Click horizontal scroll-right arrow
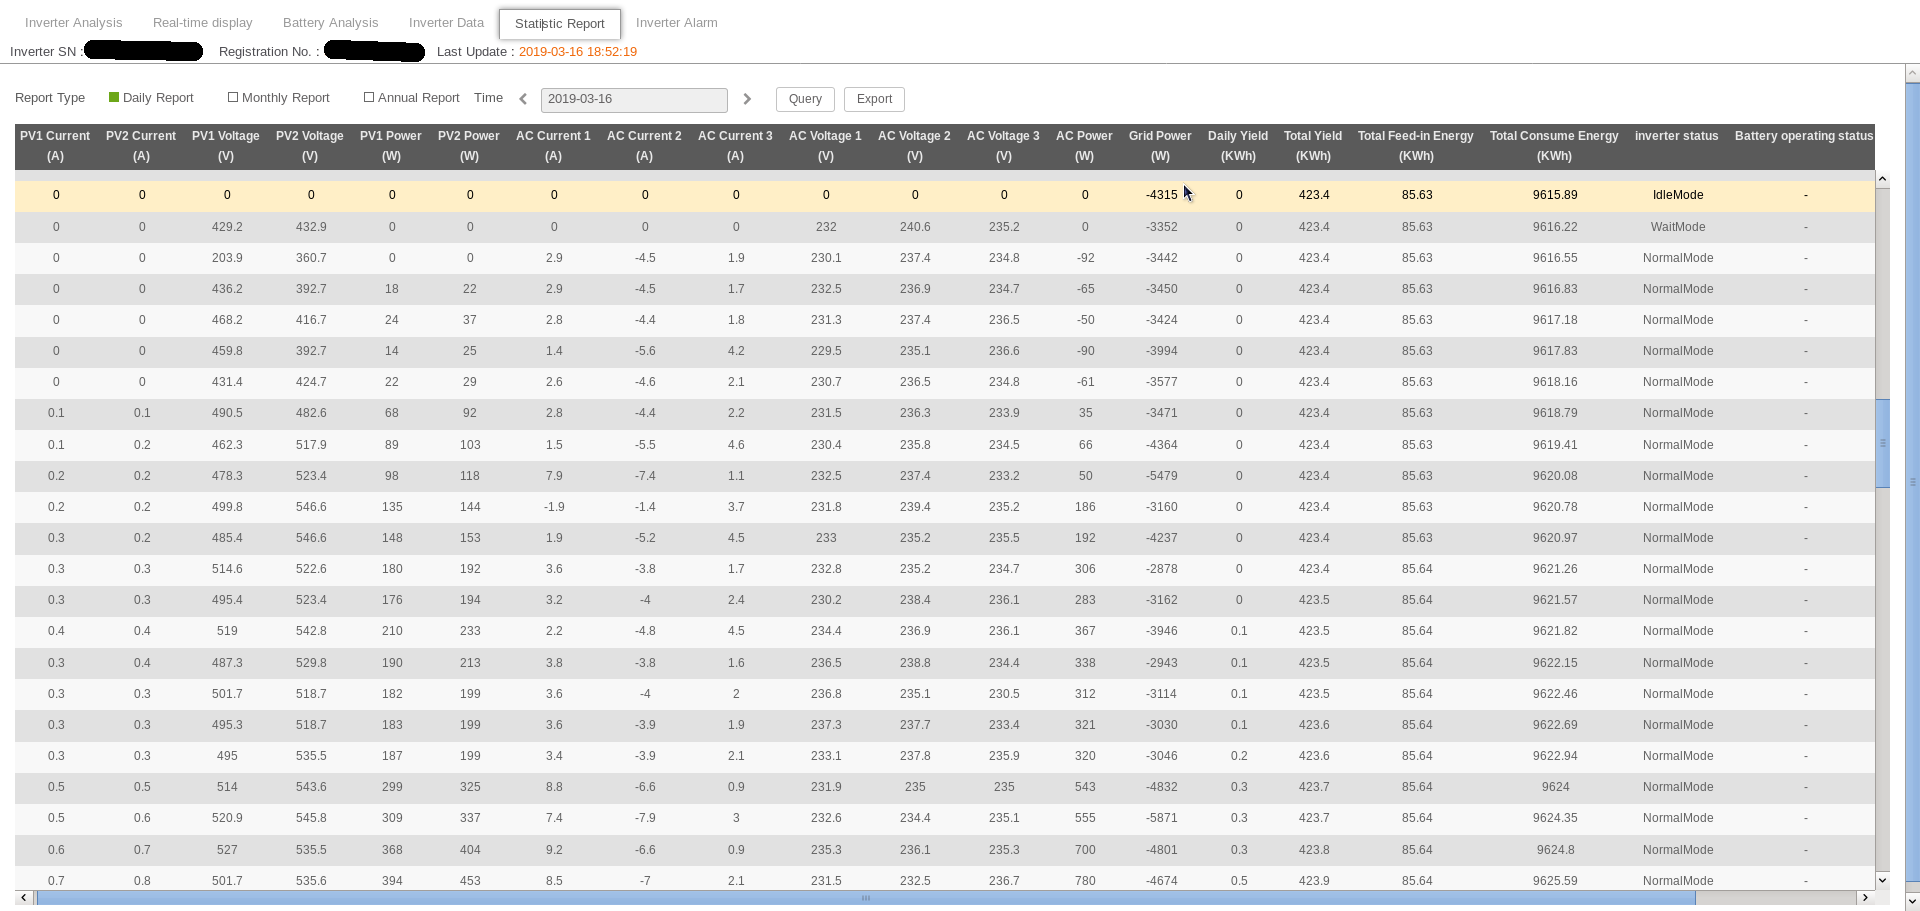The height and width of the screenshot is (911, 1920). [x=1865, y=898]
